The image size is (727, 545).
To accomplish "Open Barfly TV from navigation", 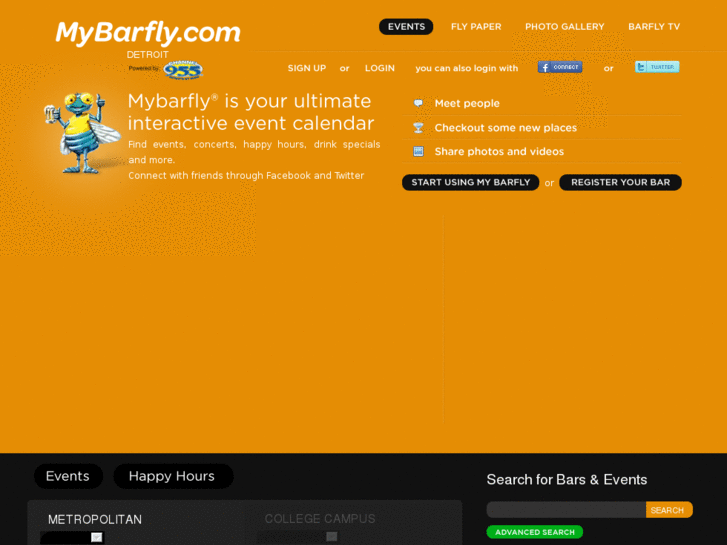I will coord(654,27).
